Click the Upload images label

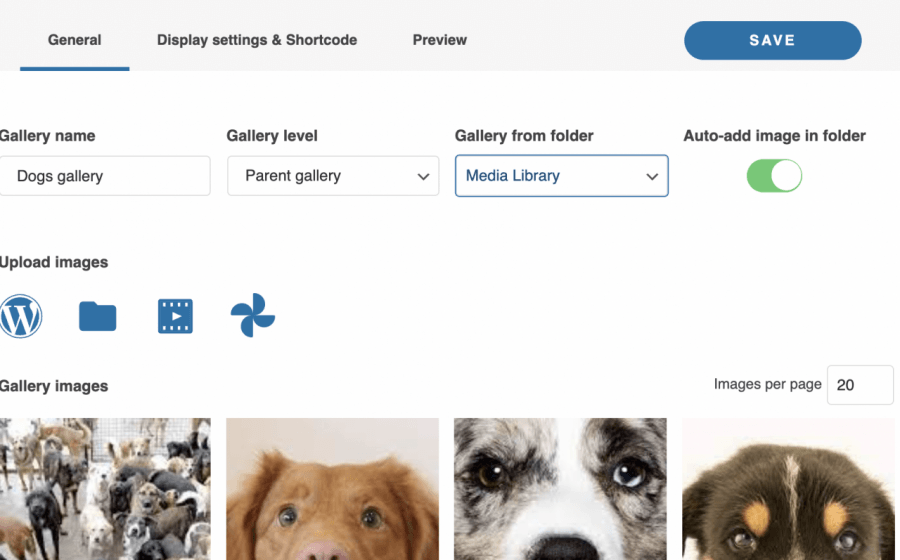click(54, 262)
